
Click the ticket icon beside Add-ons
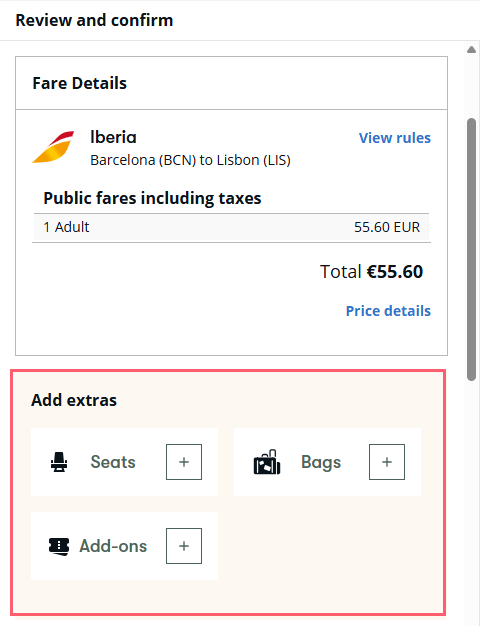coord(59,547)
